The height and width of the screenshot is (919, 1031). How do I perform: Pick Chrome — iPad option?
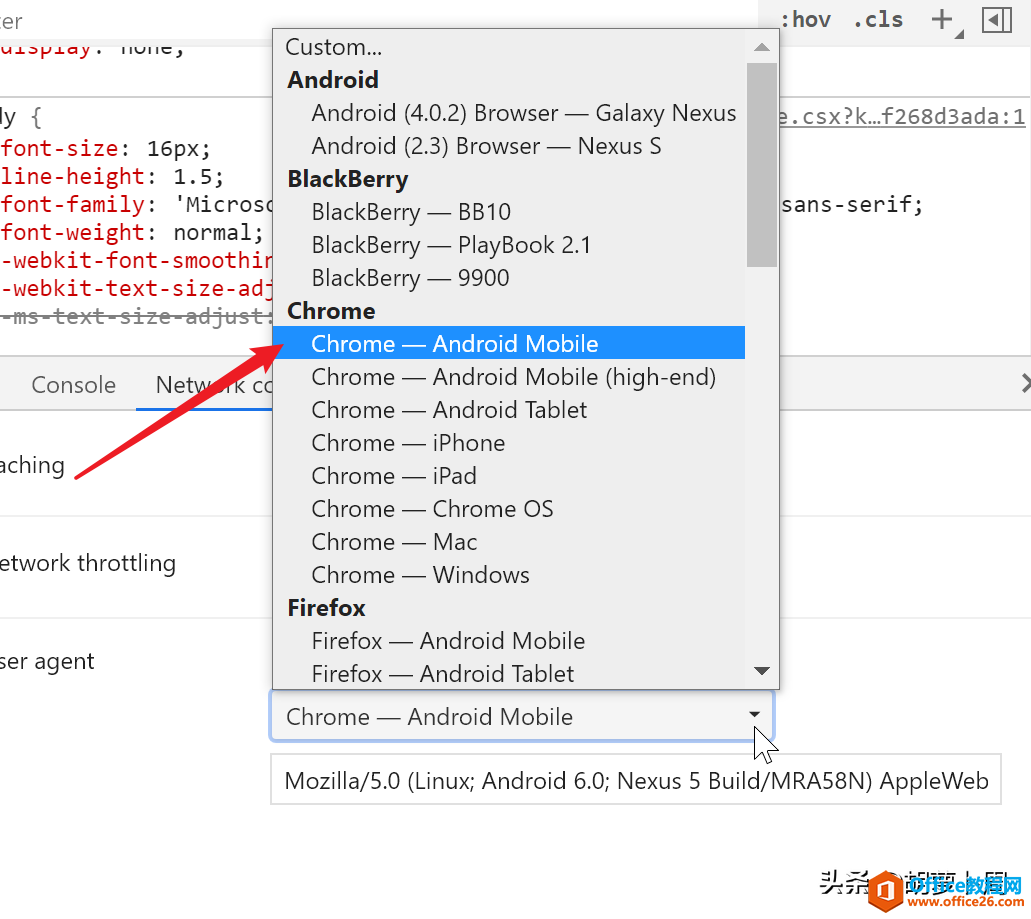pyautogui.click(x=508, y=475)
